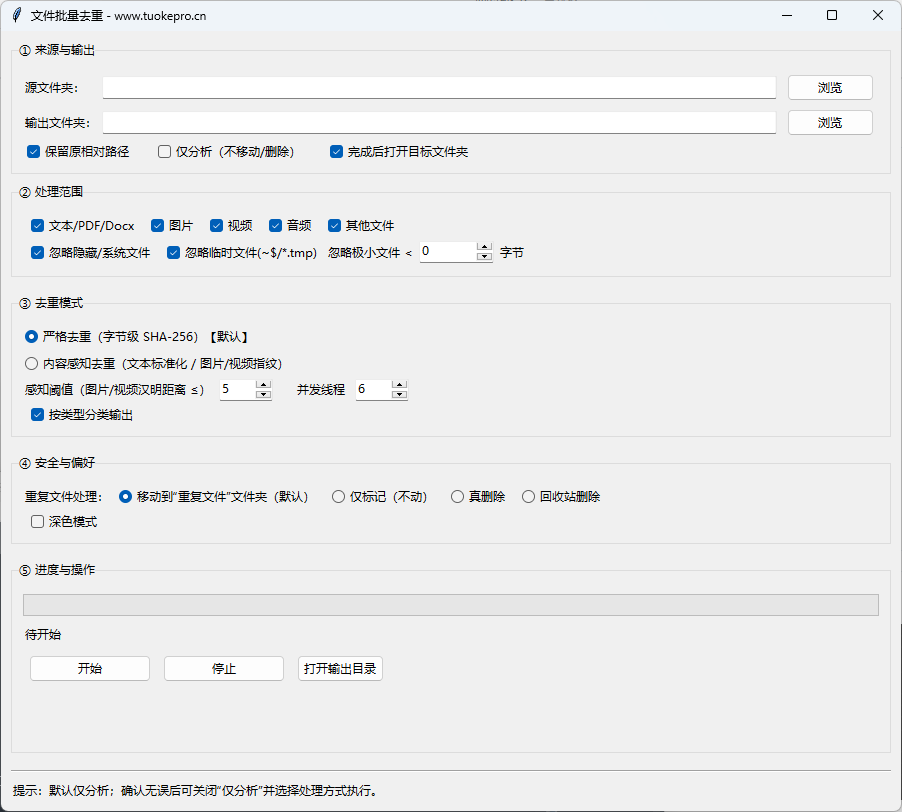Choose 回收站删除 for duplicate handling
The height and width of the screenshot is (812, 902).
tap(527, 496)
